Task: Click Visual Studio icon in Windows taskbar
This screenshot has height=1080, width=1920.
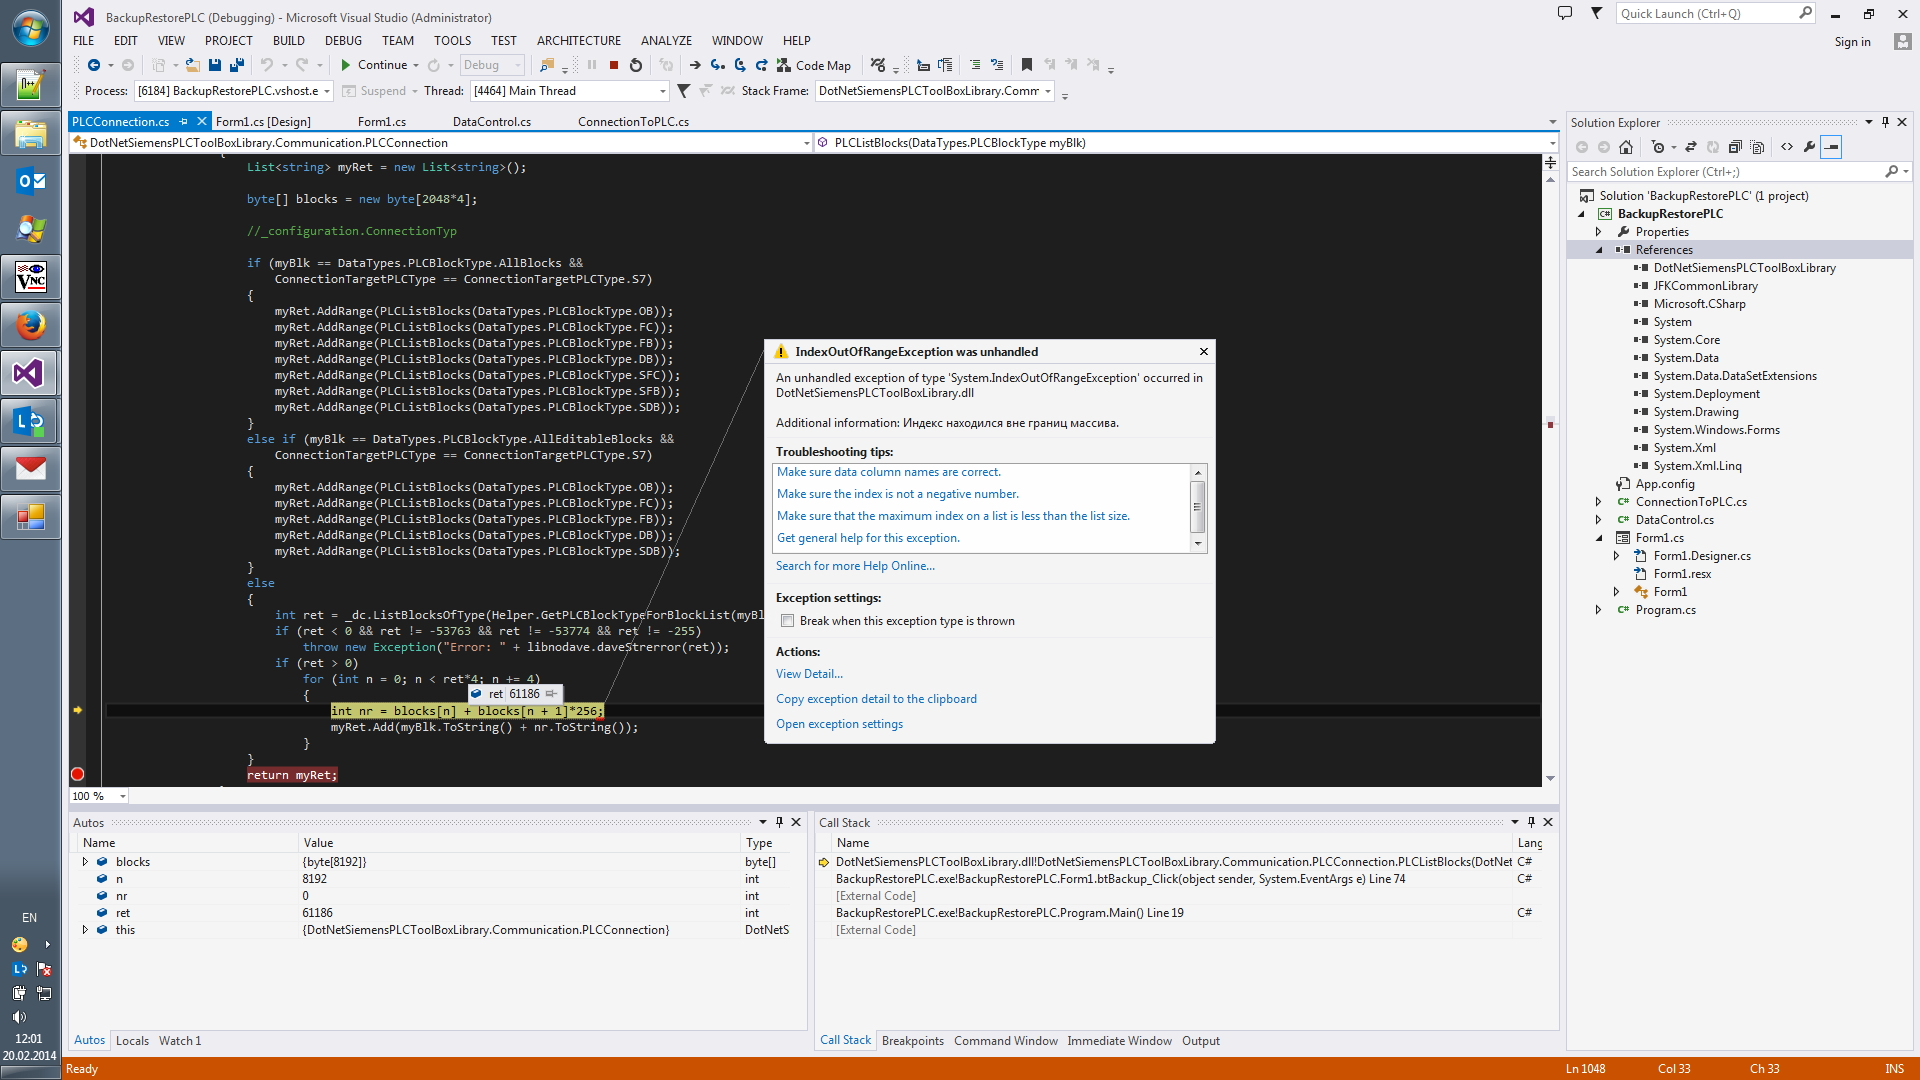Action: pyautogui.click(x=30, y=374)
